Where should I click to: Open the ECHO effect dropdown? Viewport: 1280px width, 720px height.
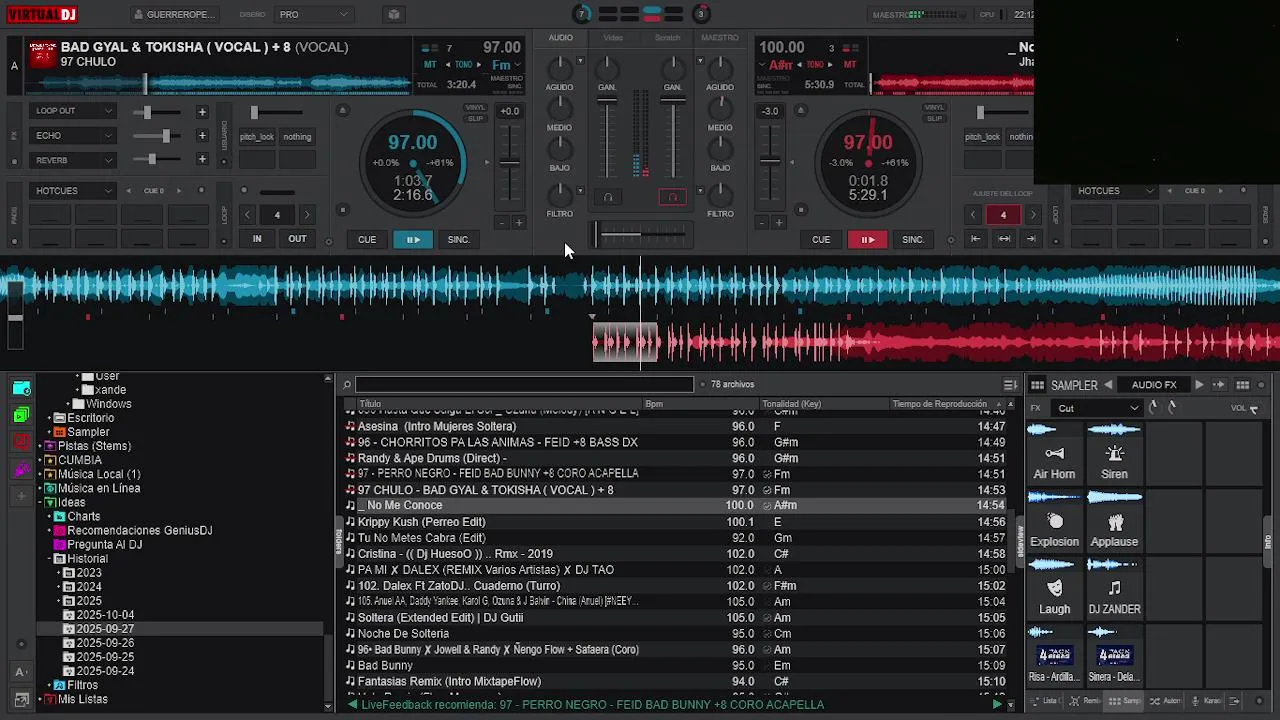pos(74,136)
